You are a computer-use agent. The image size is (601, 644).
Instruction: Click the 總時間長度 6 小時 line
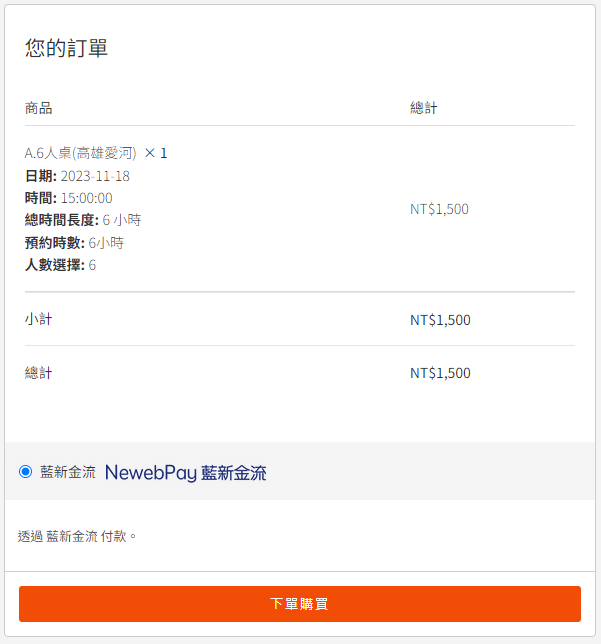click(83, 220)
